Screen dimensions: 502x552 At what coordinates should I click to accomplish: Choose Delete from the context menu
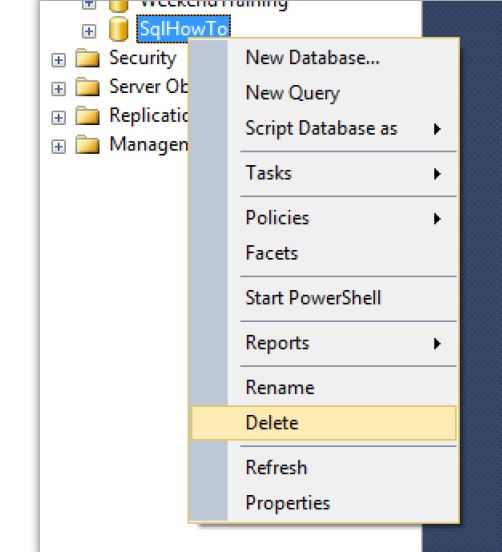pos(324,423)
